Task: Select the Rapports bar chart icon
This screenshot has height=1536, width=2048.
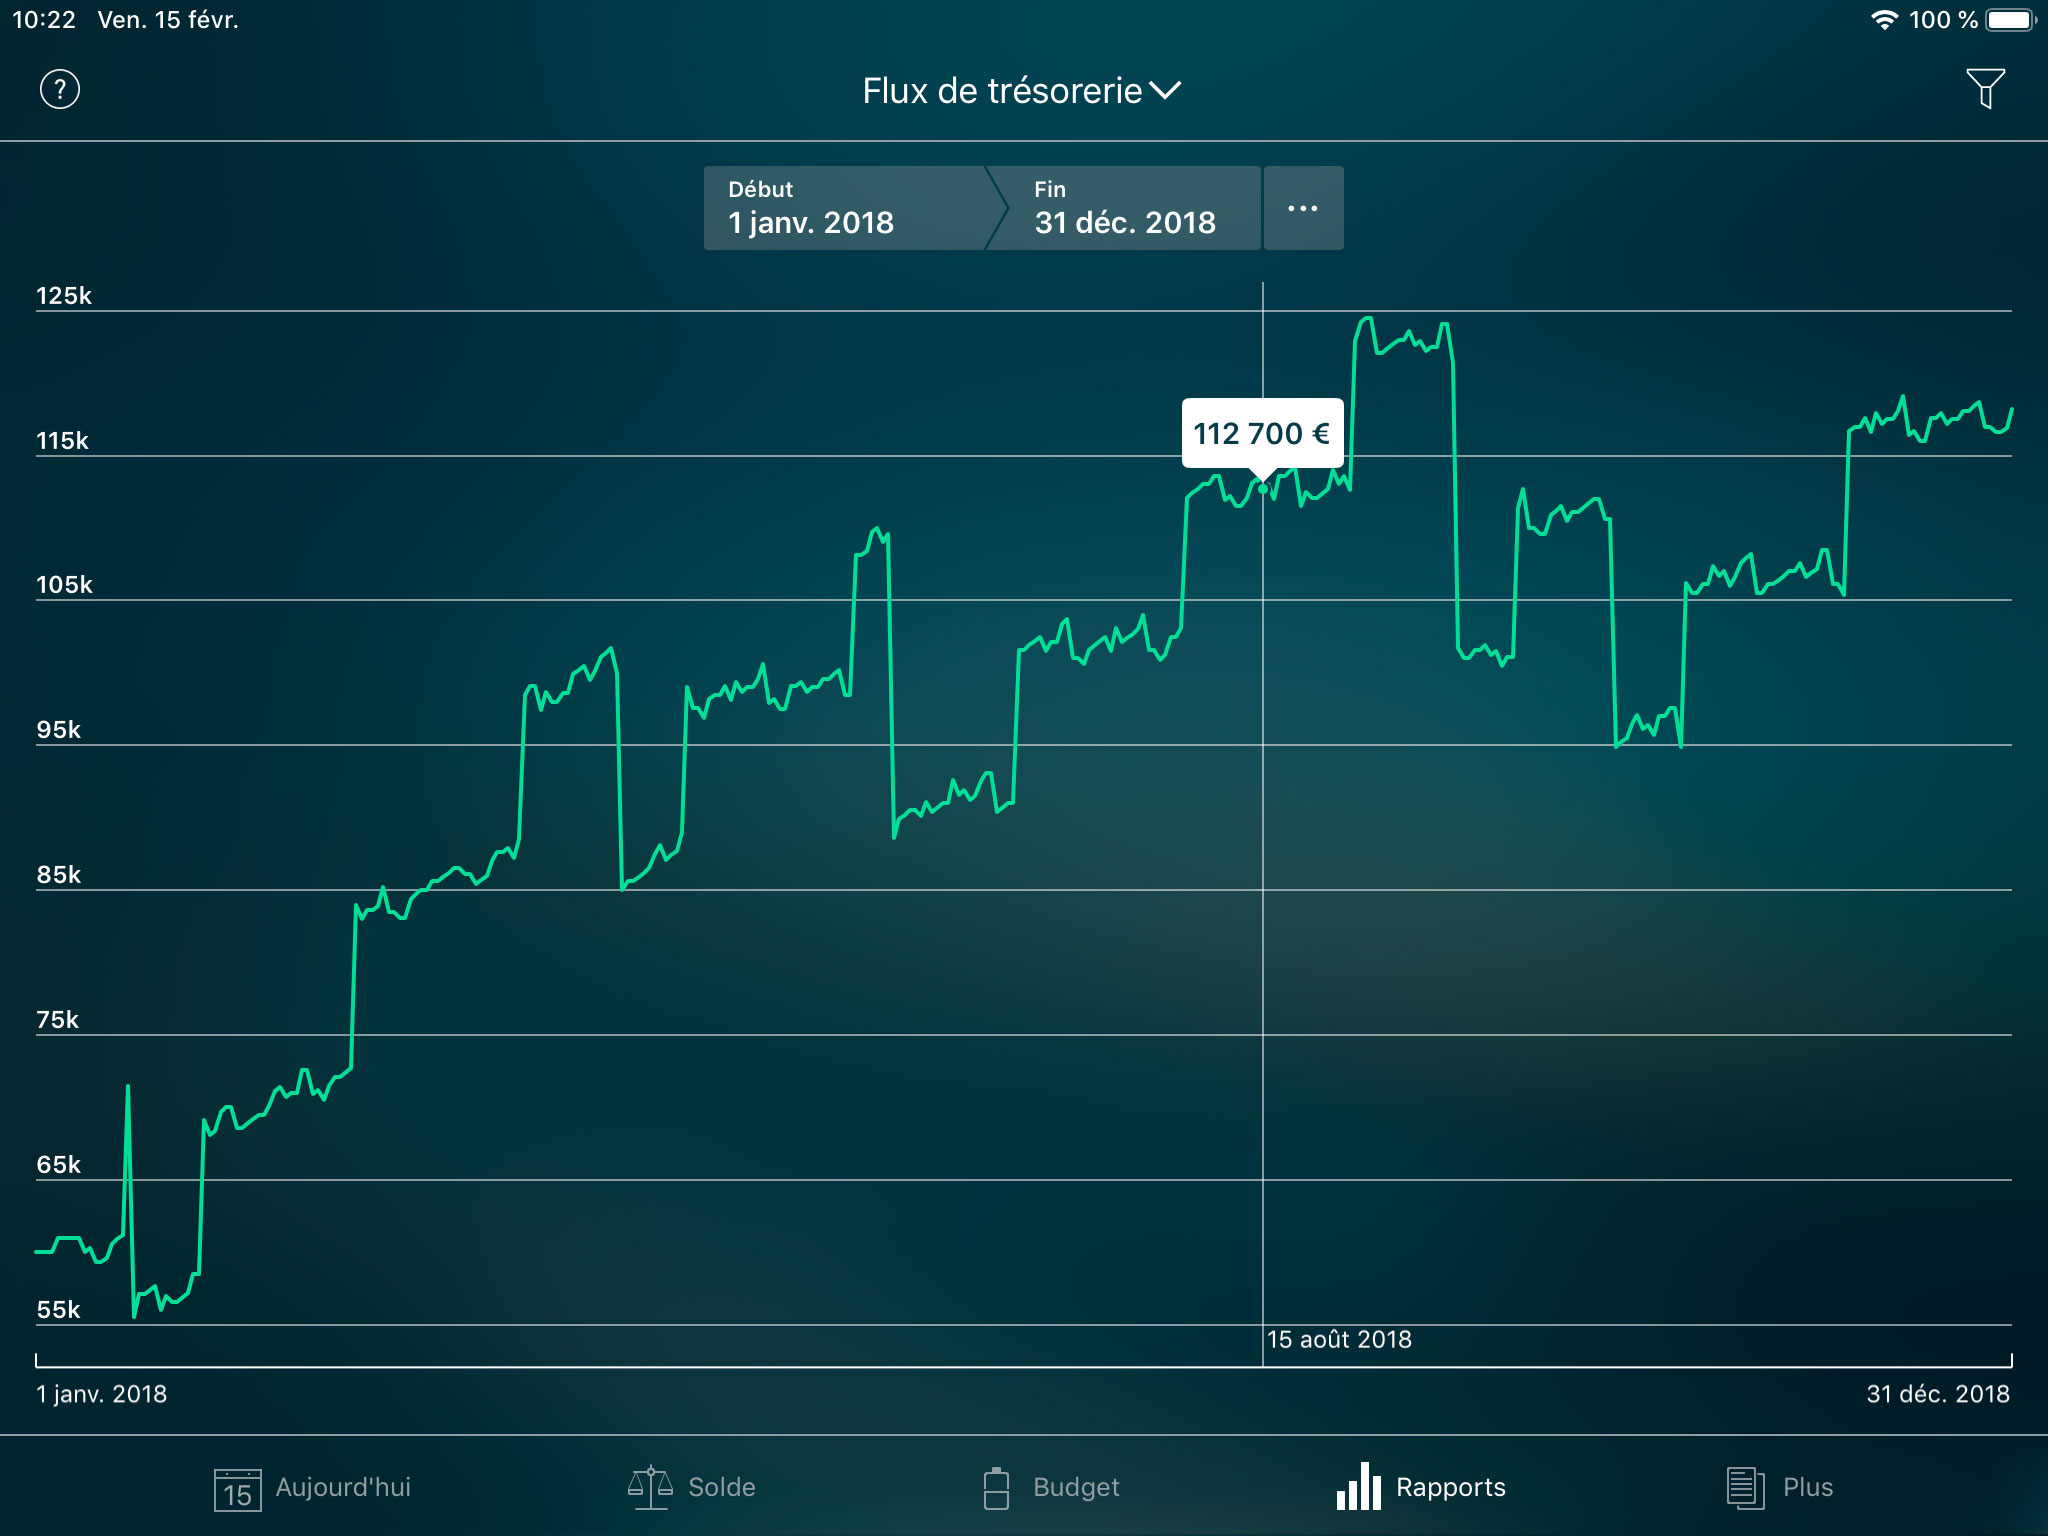Action: click(1357, 1486)
